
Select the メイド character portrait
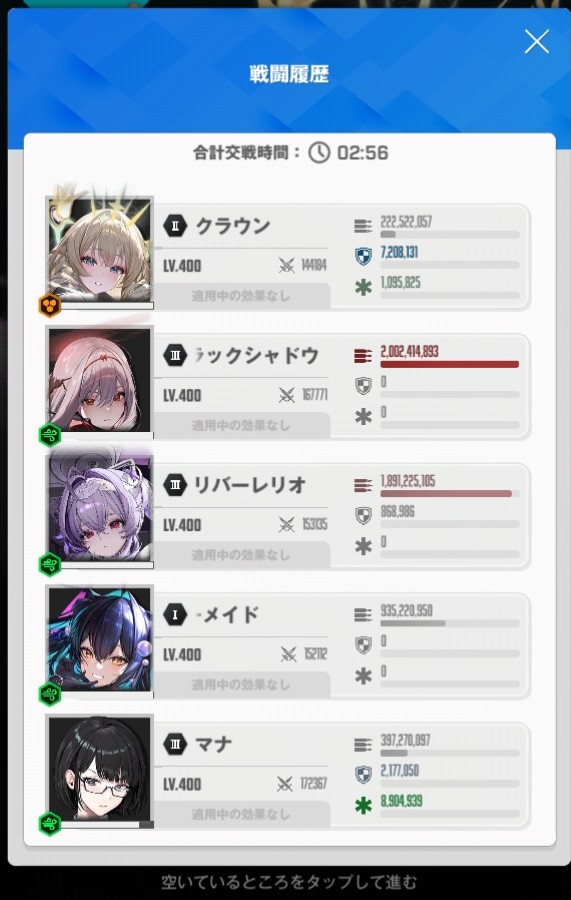pos(100,638)
